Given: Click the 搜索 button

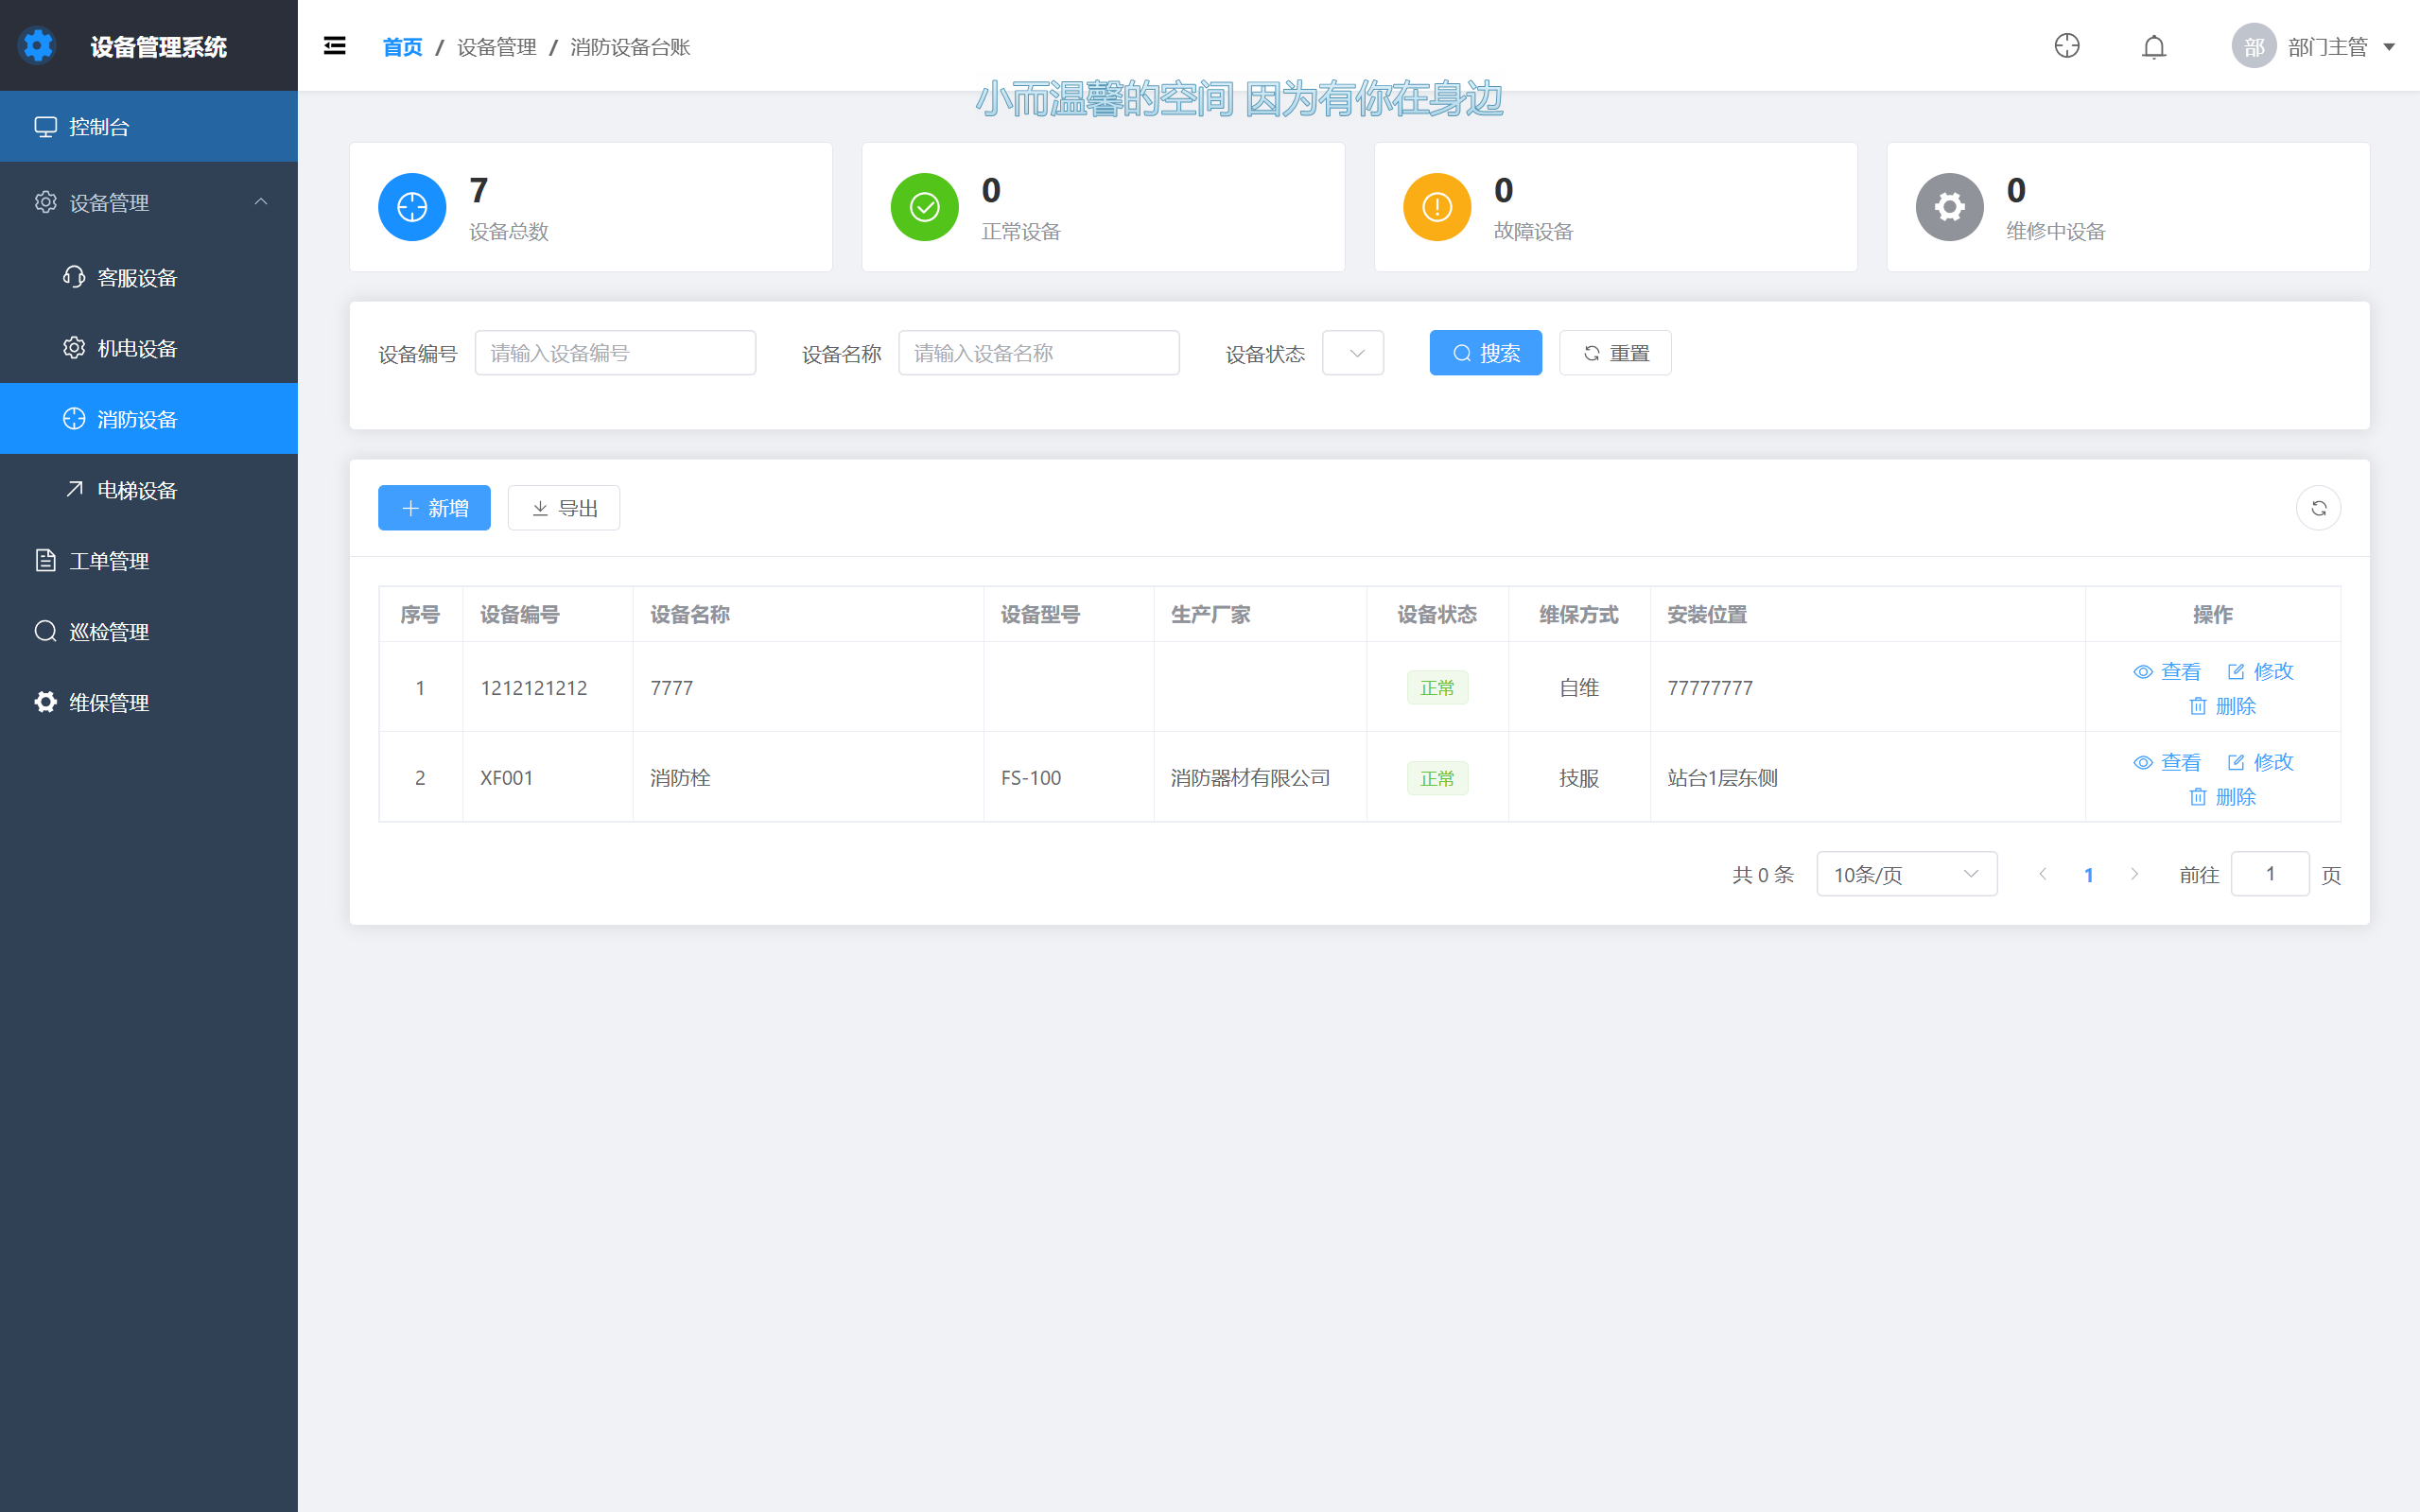Looking at the screenshot, I should click(x=1485, y=353).
